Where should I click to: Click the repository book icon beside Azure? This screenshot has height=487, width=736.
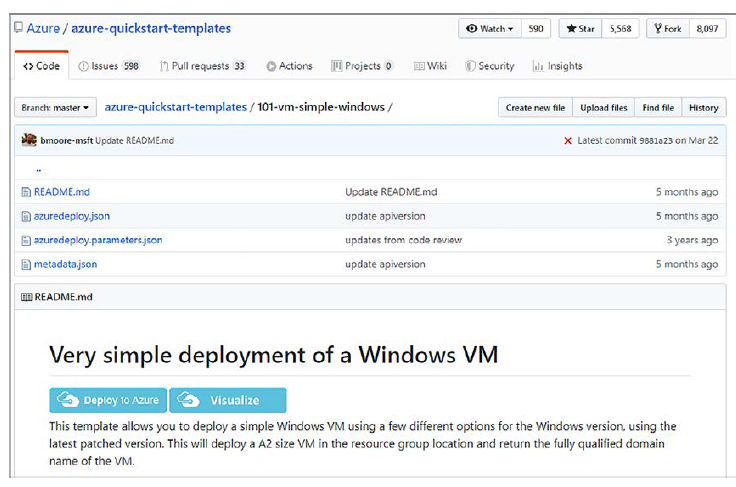pyautogui.click(x=18, y=28)
